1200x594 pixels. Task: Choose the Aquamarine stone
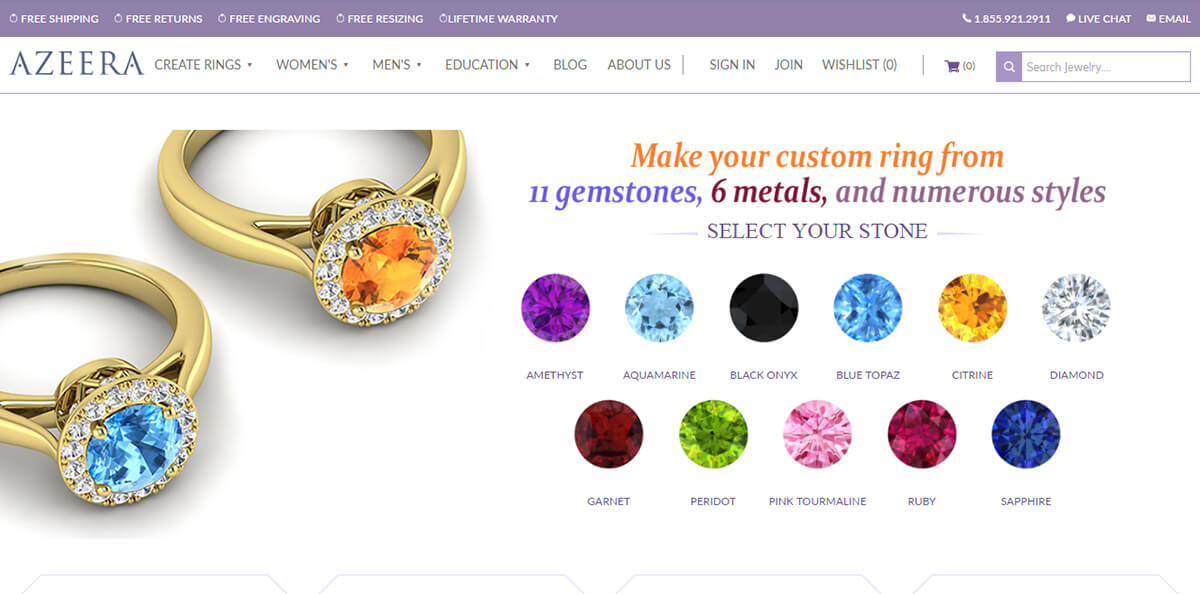coord(659,308)
